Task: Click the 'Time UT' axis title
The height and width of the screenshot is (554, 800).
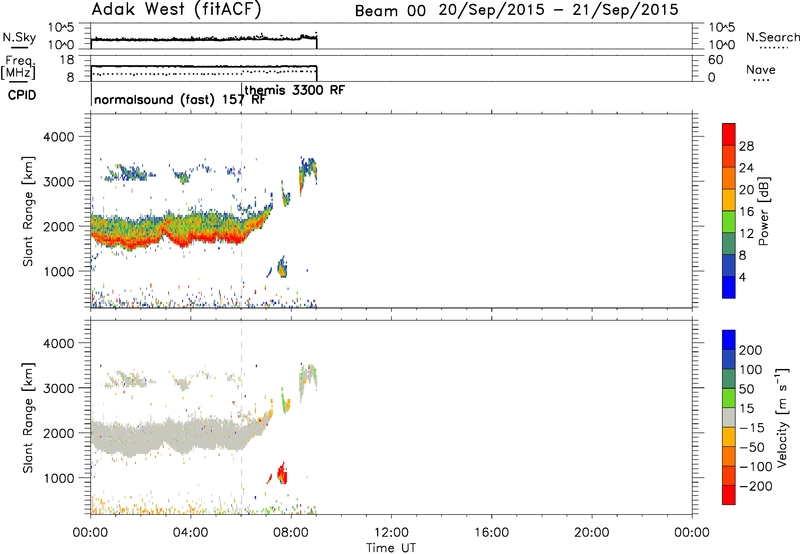Action: point(391,548)
